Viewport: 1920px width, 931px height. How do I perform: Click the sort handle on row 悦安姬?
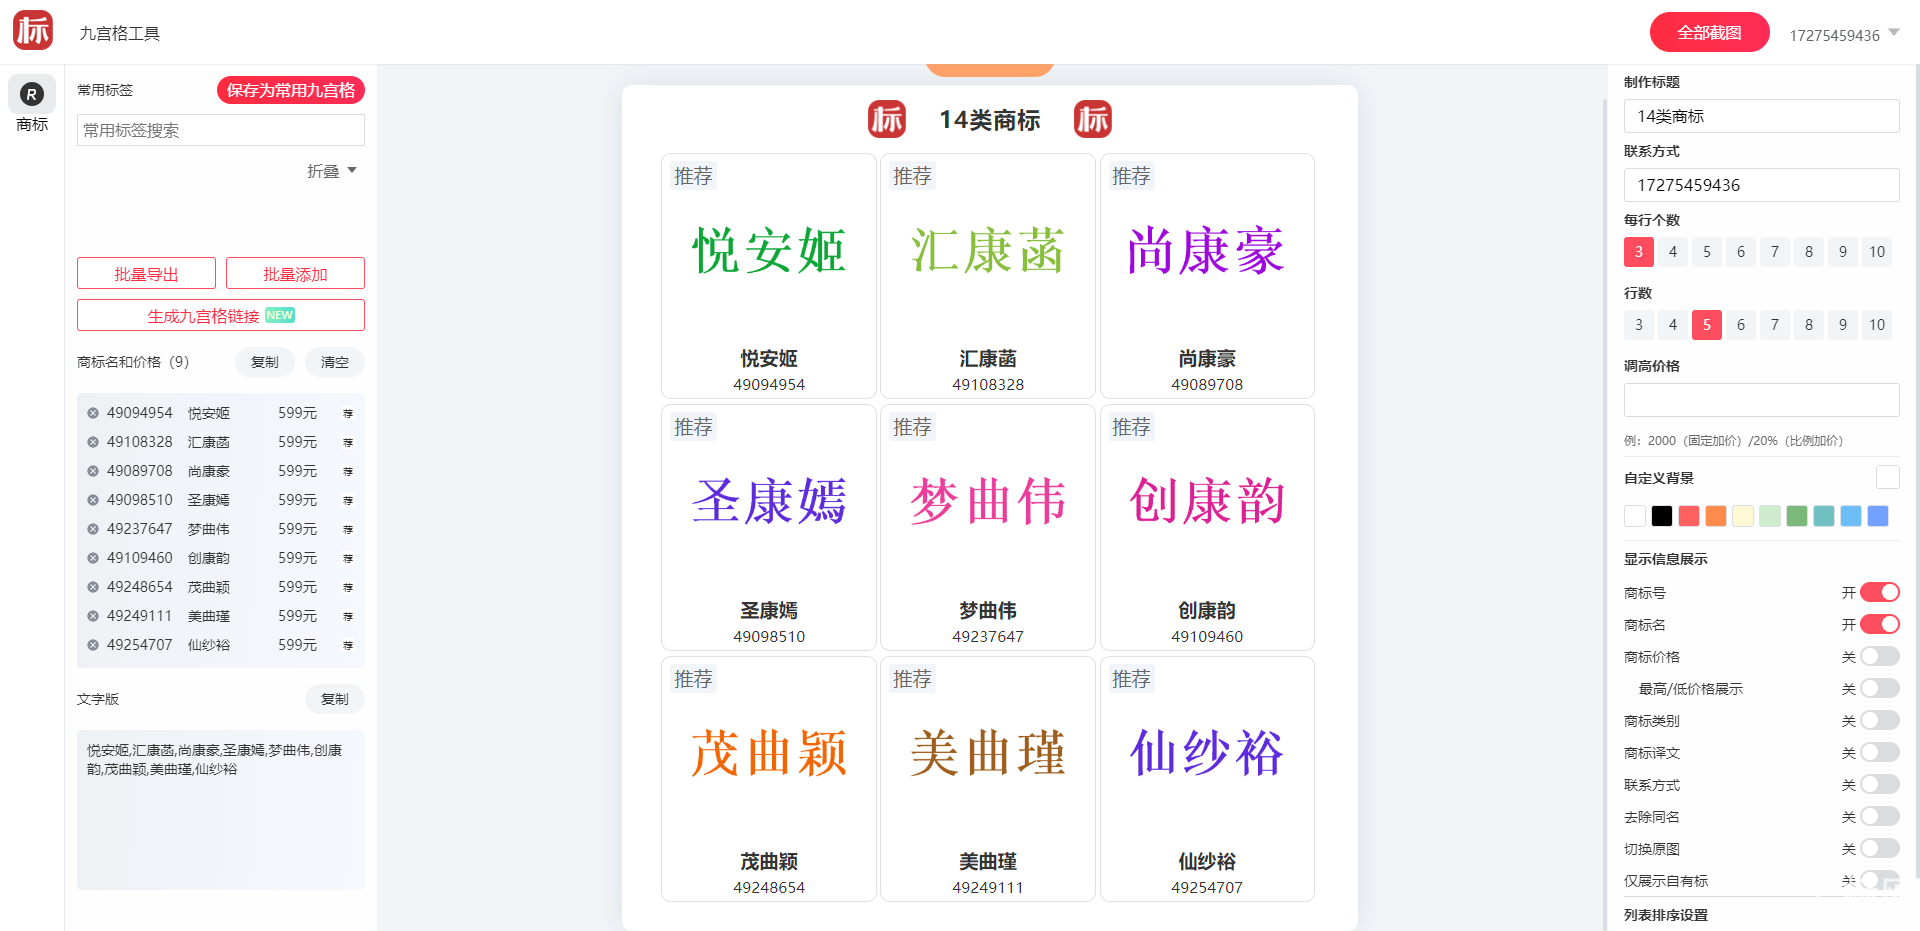[x=348, y=413]
